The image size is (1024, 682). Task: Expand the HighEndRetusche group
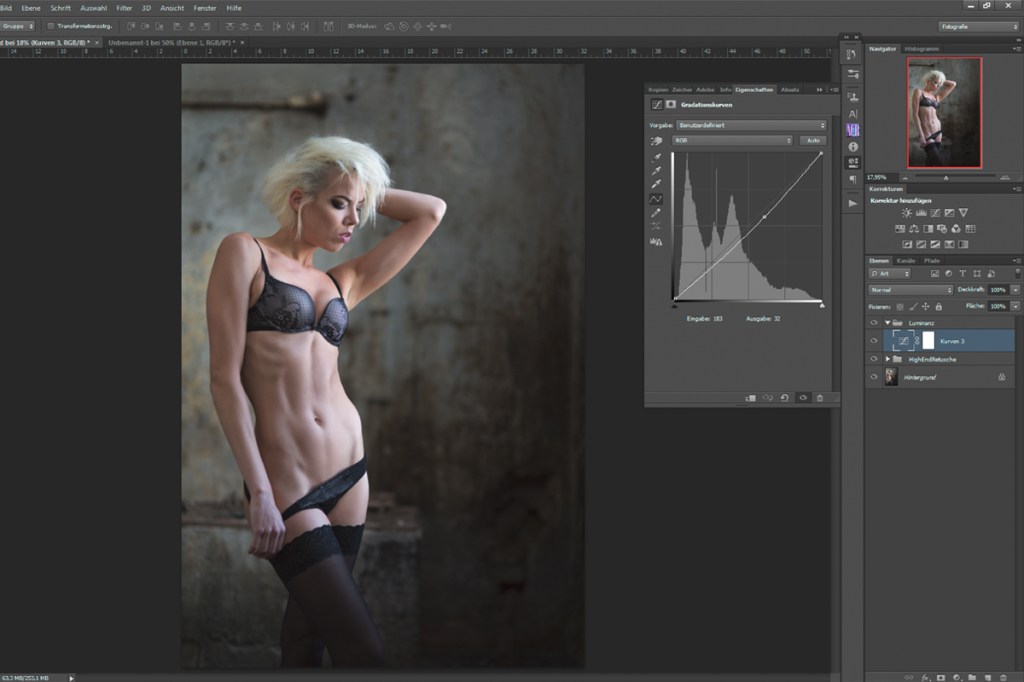(887, 359)
